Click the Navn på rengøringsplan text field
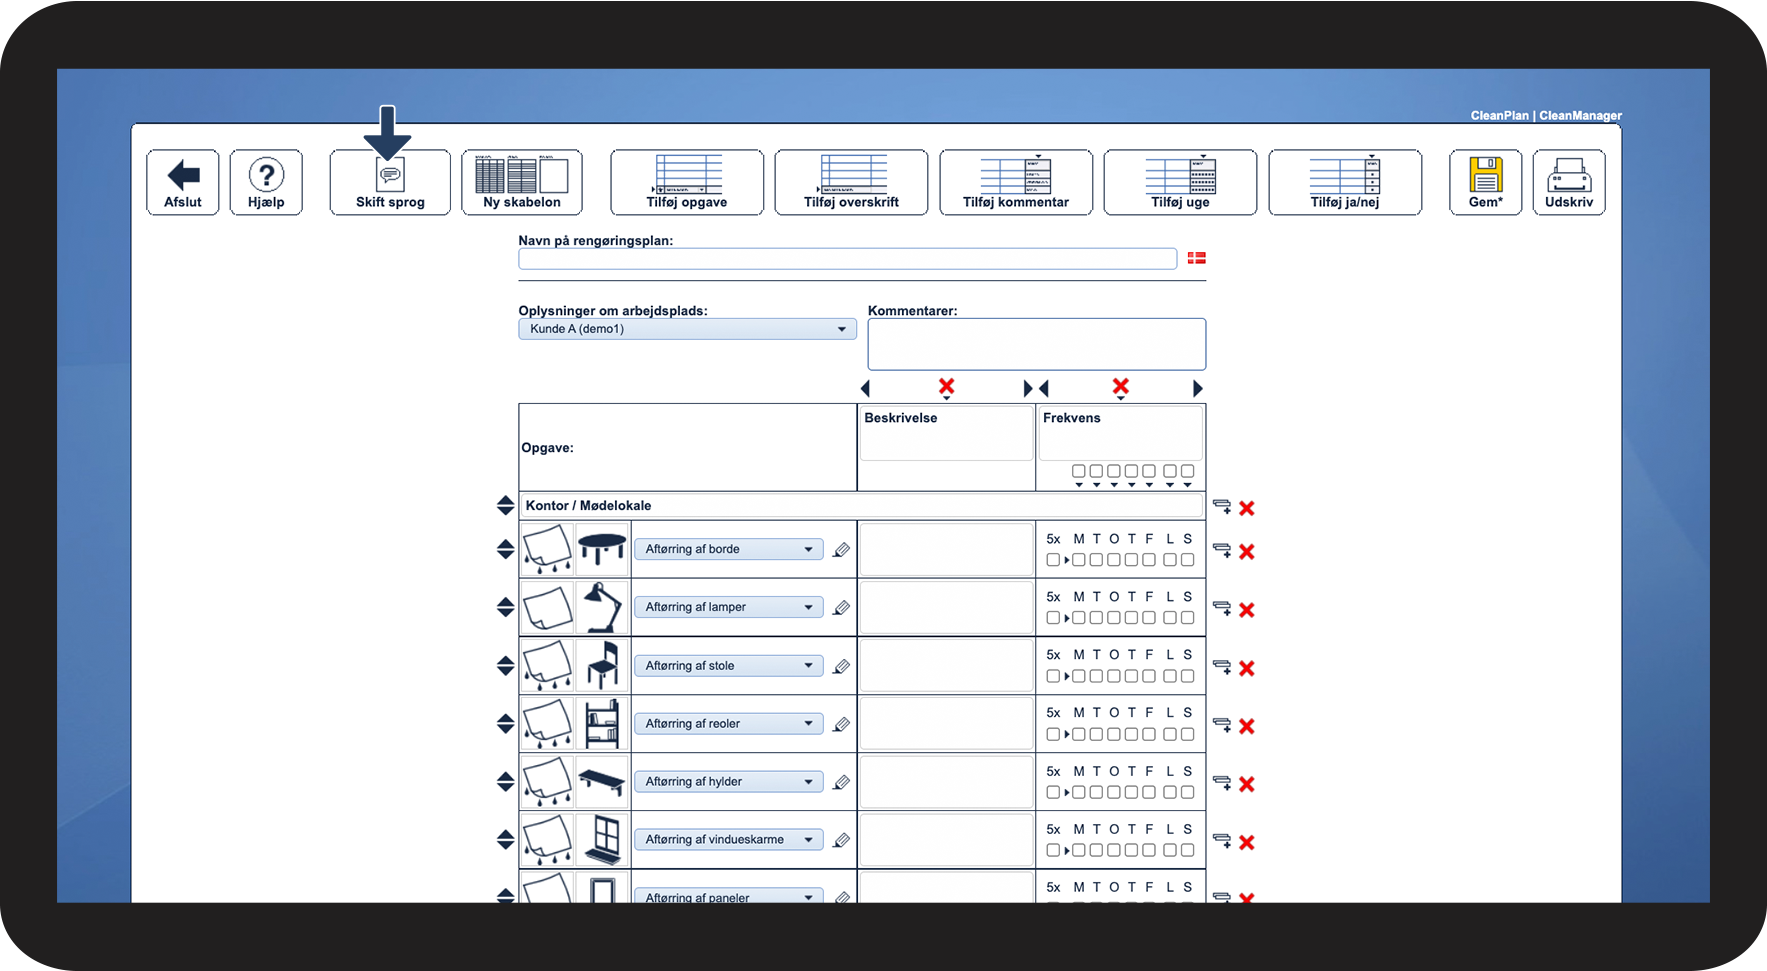The image size is (1767, 971). point(847,259)
